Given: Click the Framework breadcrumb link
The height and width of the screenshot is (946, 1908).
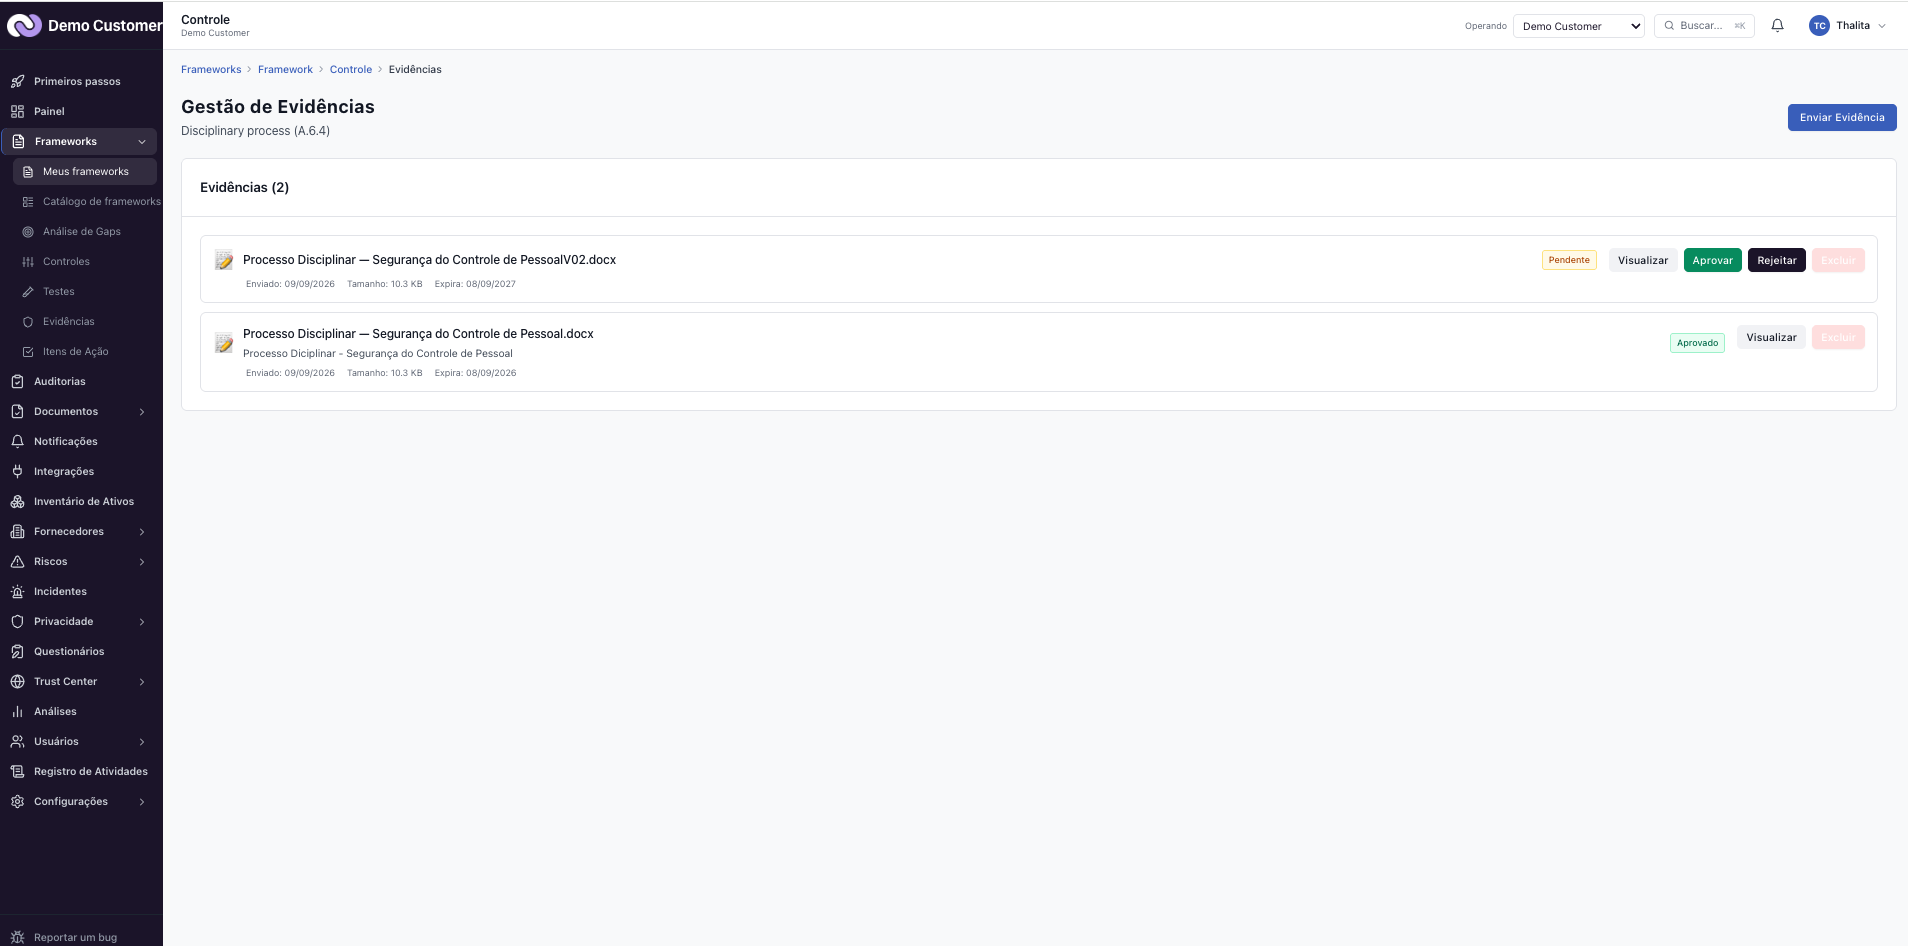Looking at the screenshot, I should [x=285, y=69].
